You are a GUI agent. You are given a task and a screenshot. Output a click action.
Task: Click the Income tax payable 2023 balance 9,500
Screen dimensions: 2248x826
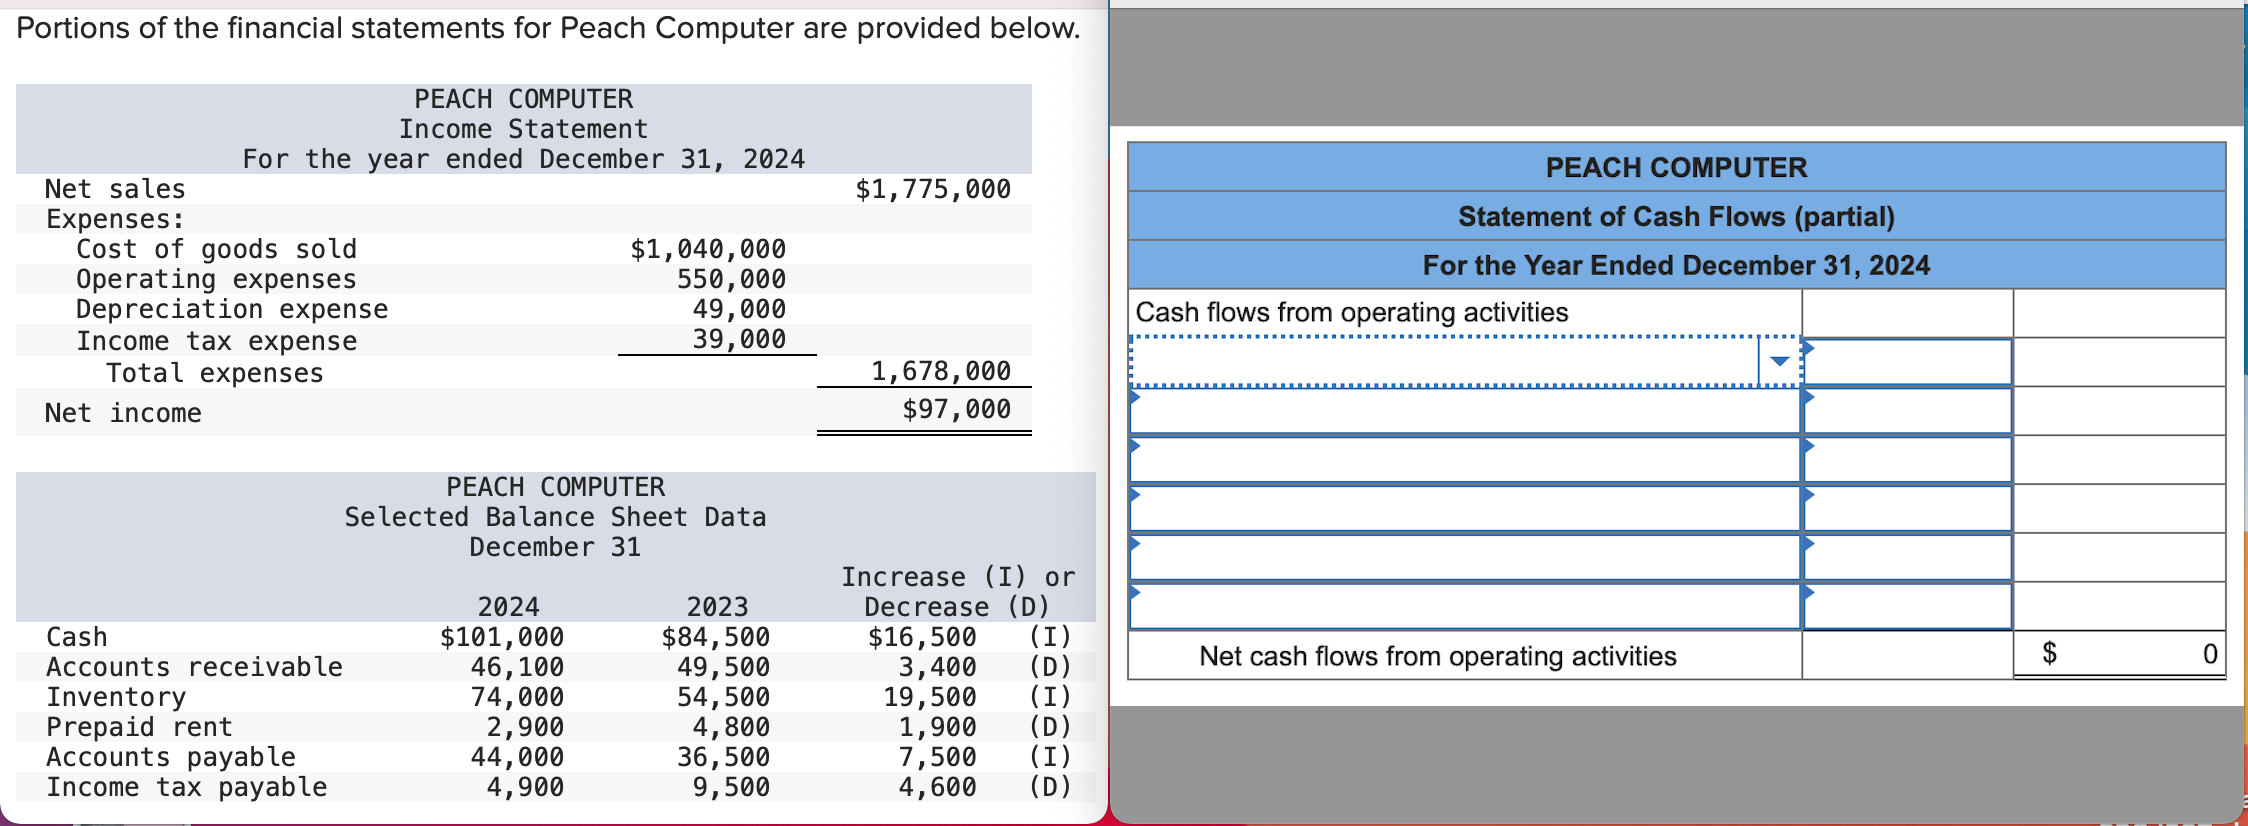coord(731,787)
